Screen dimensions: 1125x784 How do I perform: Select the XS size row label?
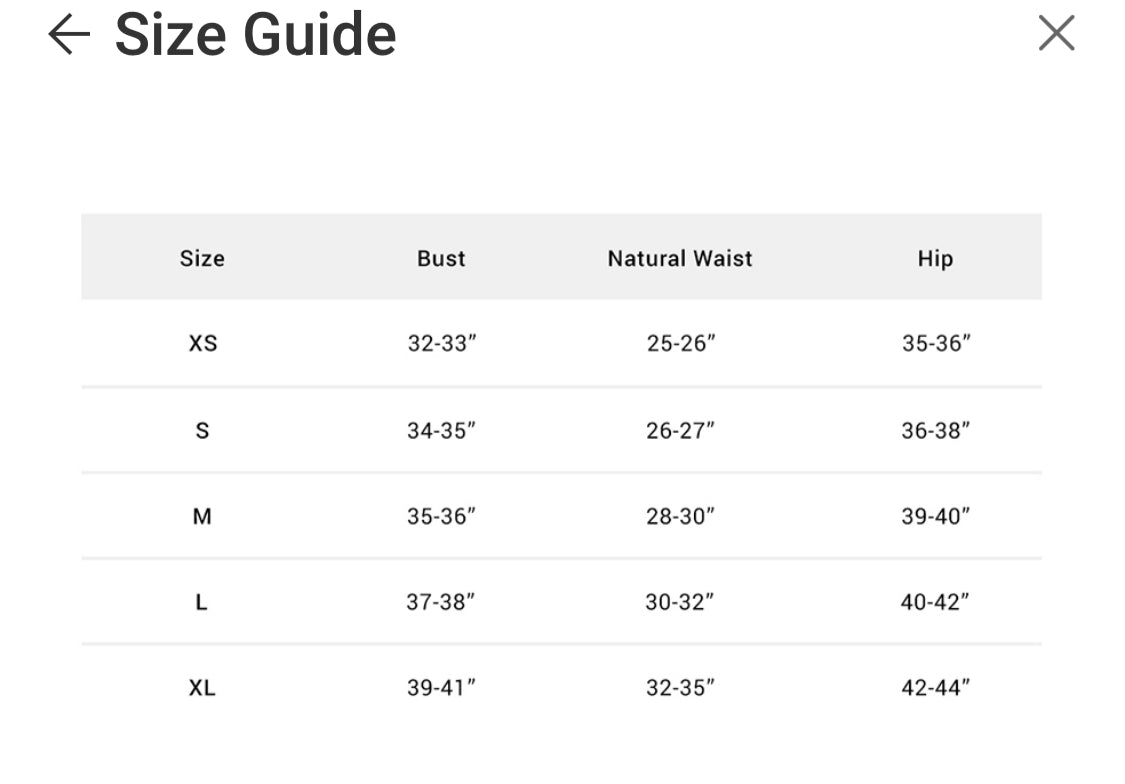(203, 343)
